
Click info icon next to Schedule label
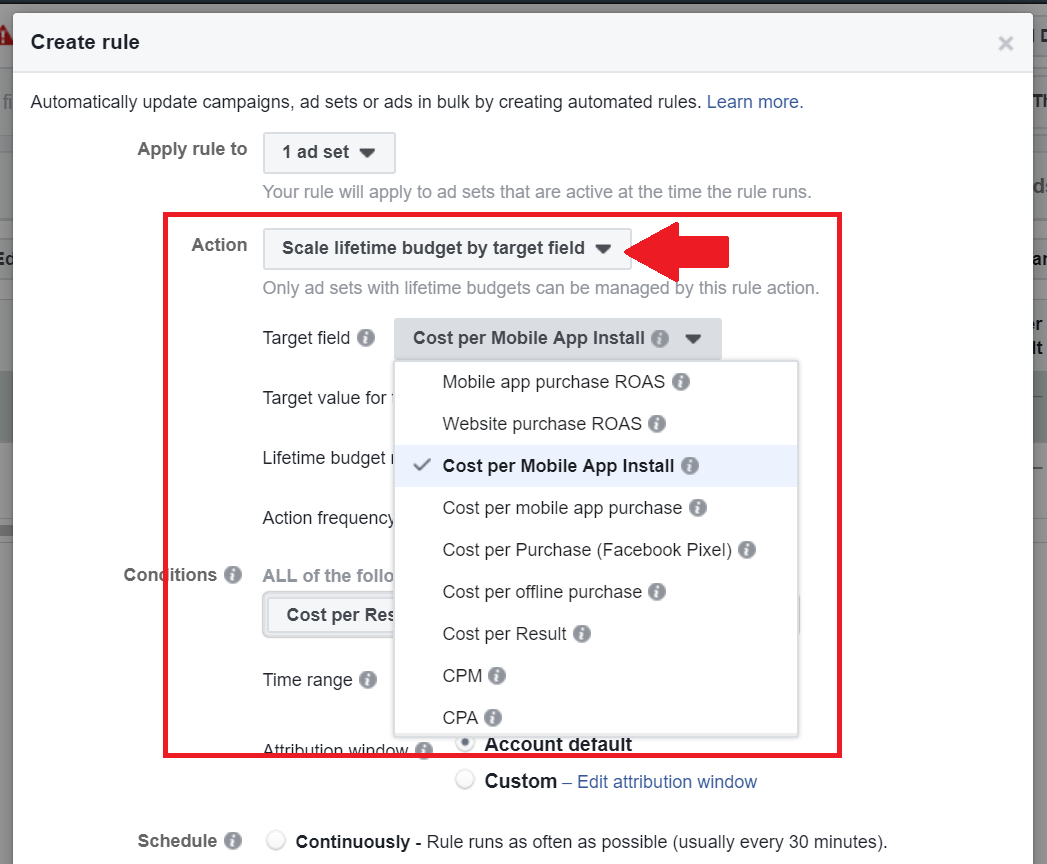pos(233,841)
